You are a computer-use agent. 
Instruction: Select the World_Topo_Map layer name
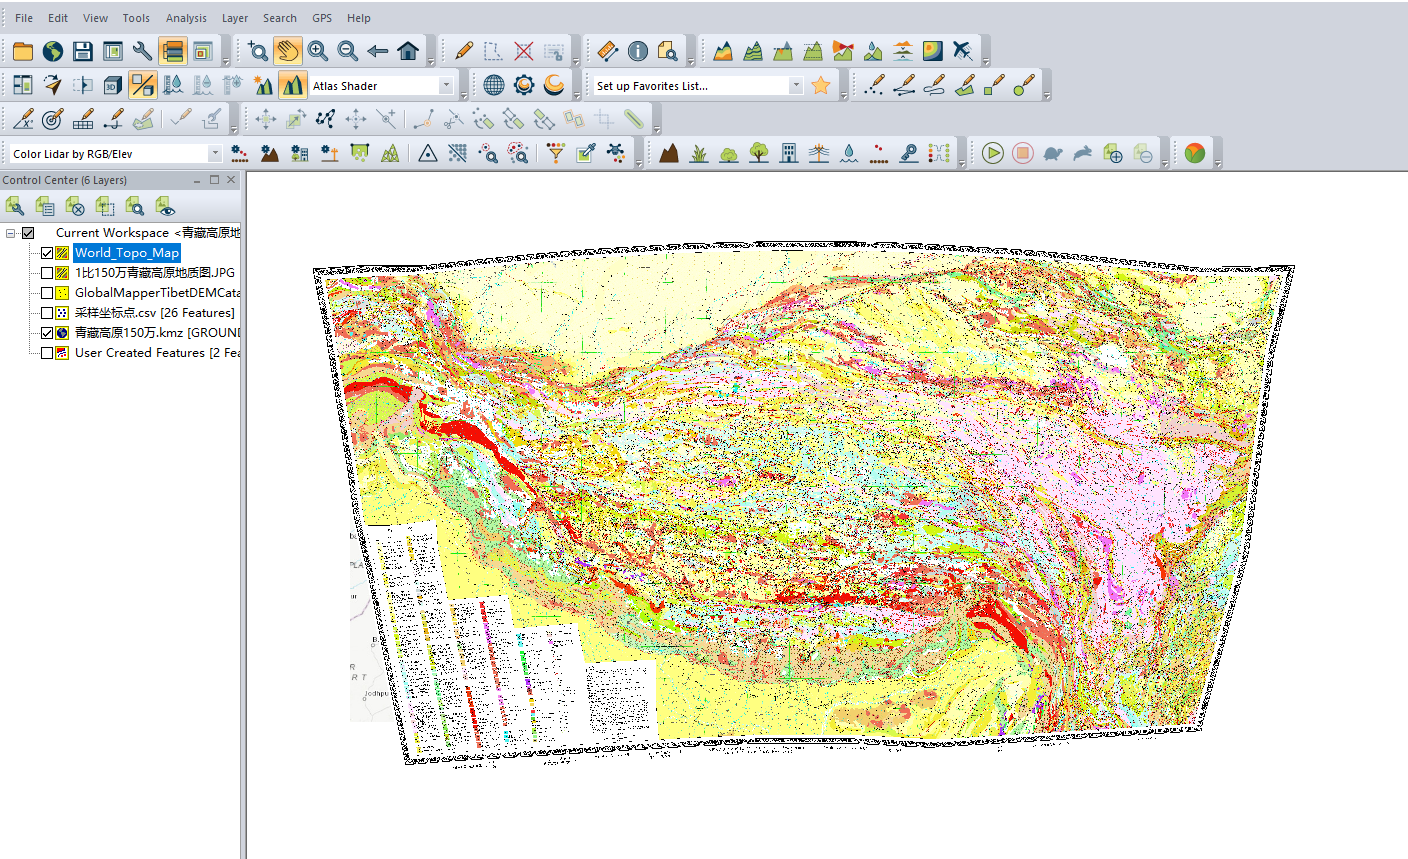click(127, 253)
